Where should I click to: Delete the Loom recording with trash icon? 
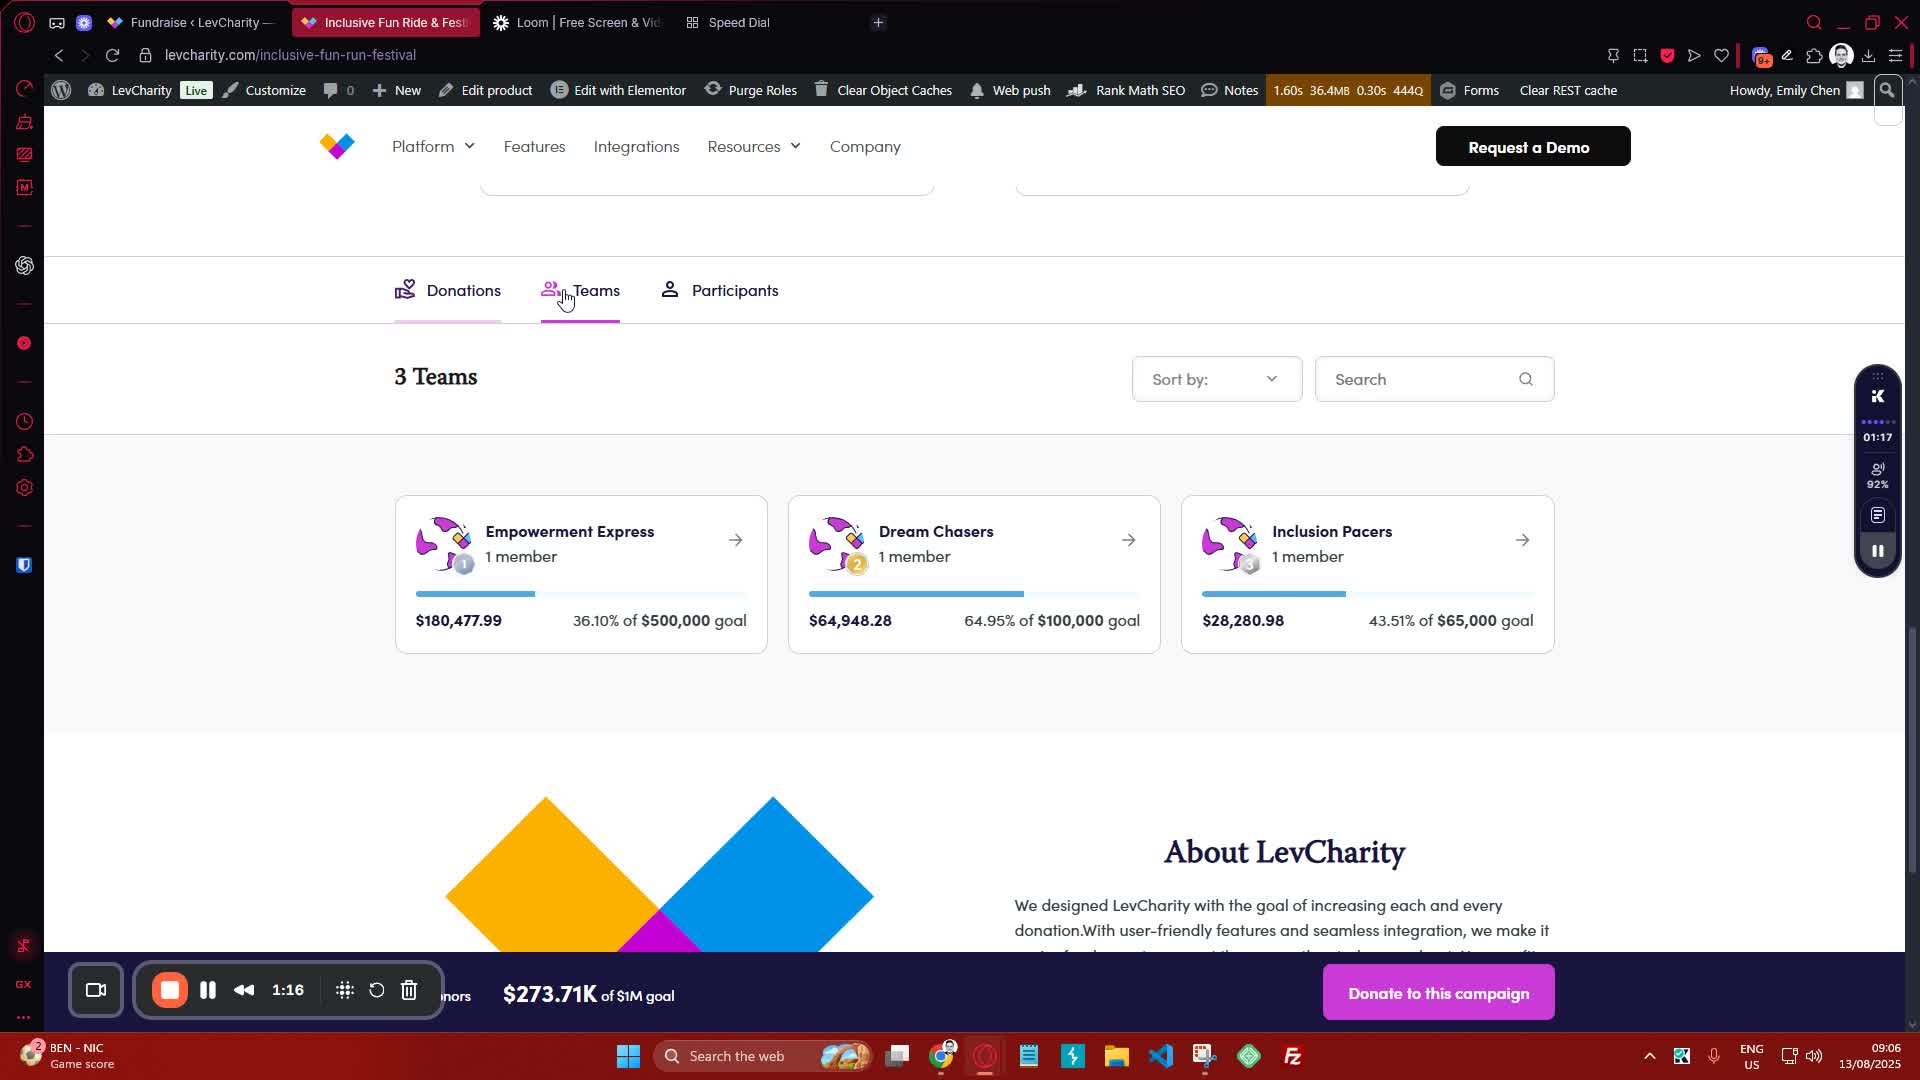[409, 990]
